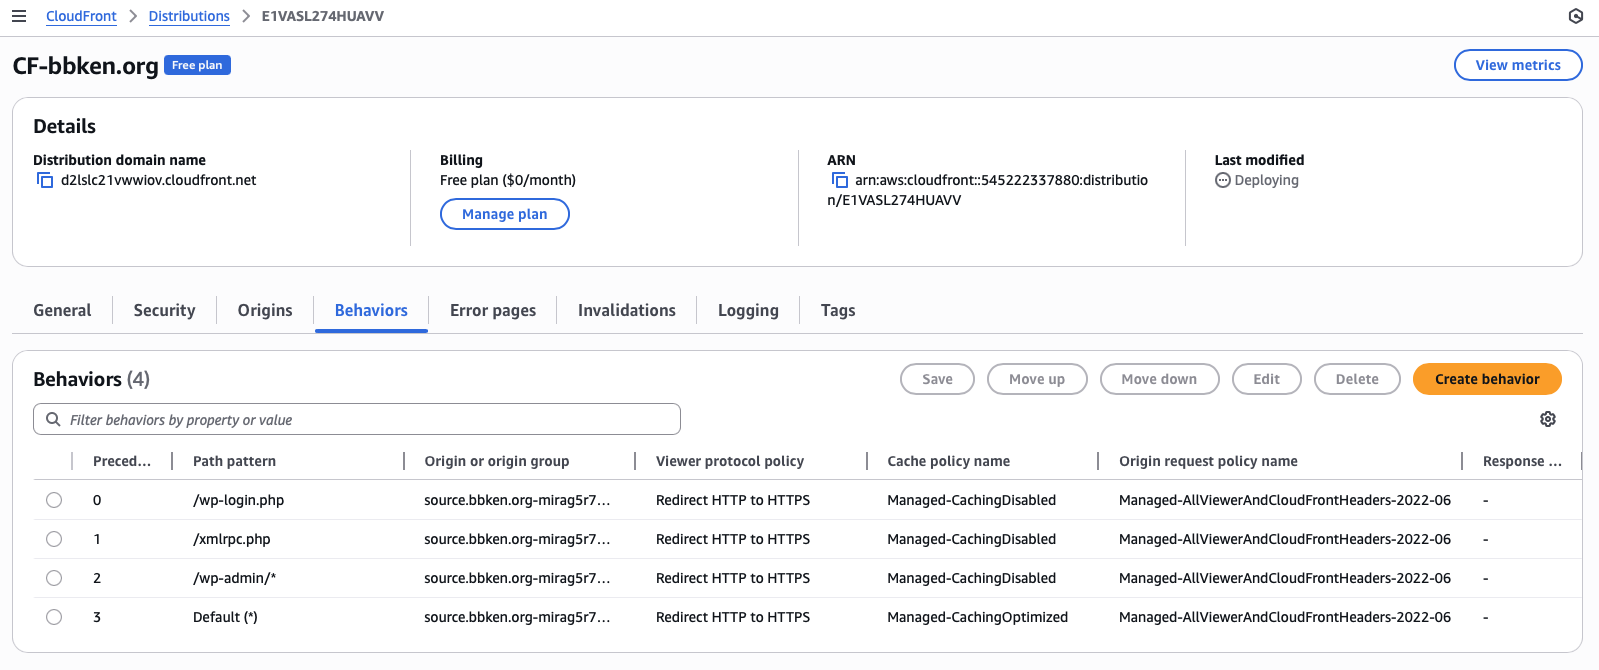The height and width of the screenshot is (670, 1599).
Task: Copy the distribution domain name
Action: pyautogui.click(x=45, y=180)
